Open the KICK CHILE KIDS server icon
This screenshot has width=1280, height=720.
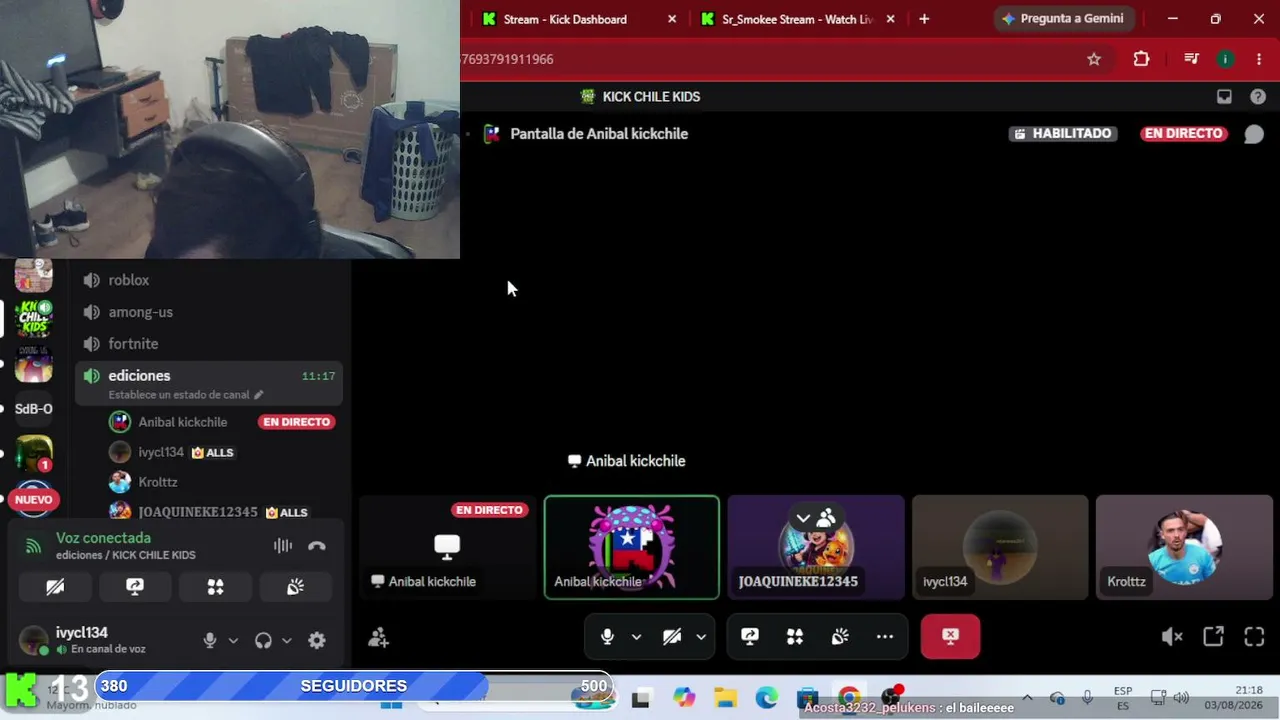coord(33,318)
